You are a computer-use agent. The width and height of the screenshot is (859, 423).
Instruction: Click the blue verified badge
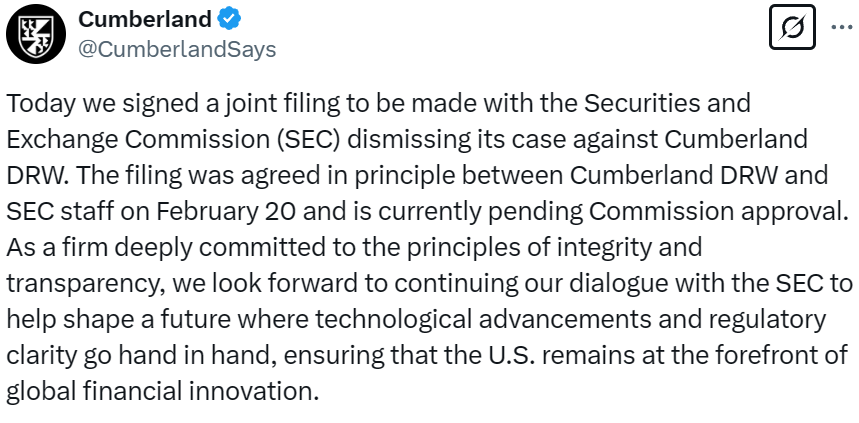pos(229,19)
